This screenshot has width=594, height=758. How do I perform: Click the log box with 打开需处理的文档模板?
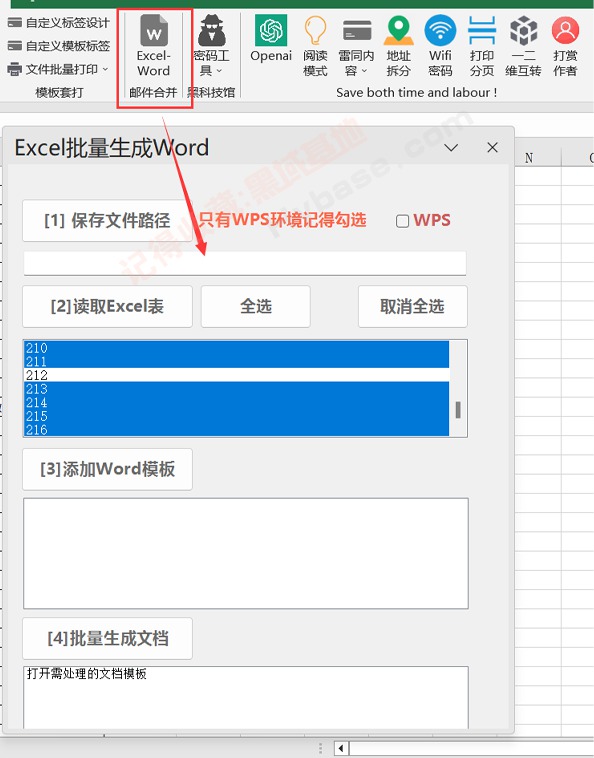tap(246, 697)
